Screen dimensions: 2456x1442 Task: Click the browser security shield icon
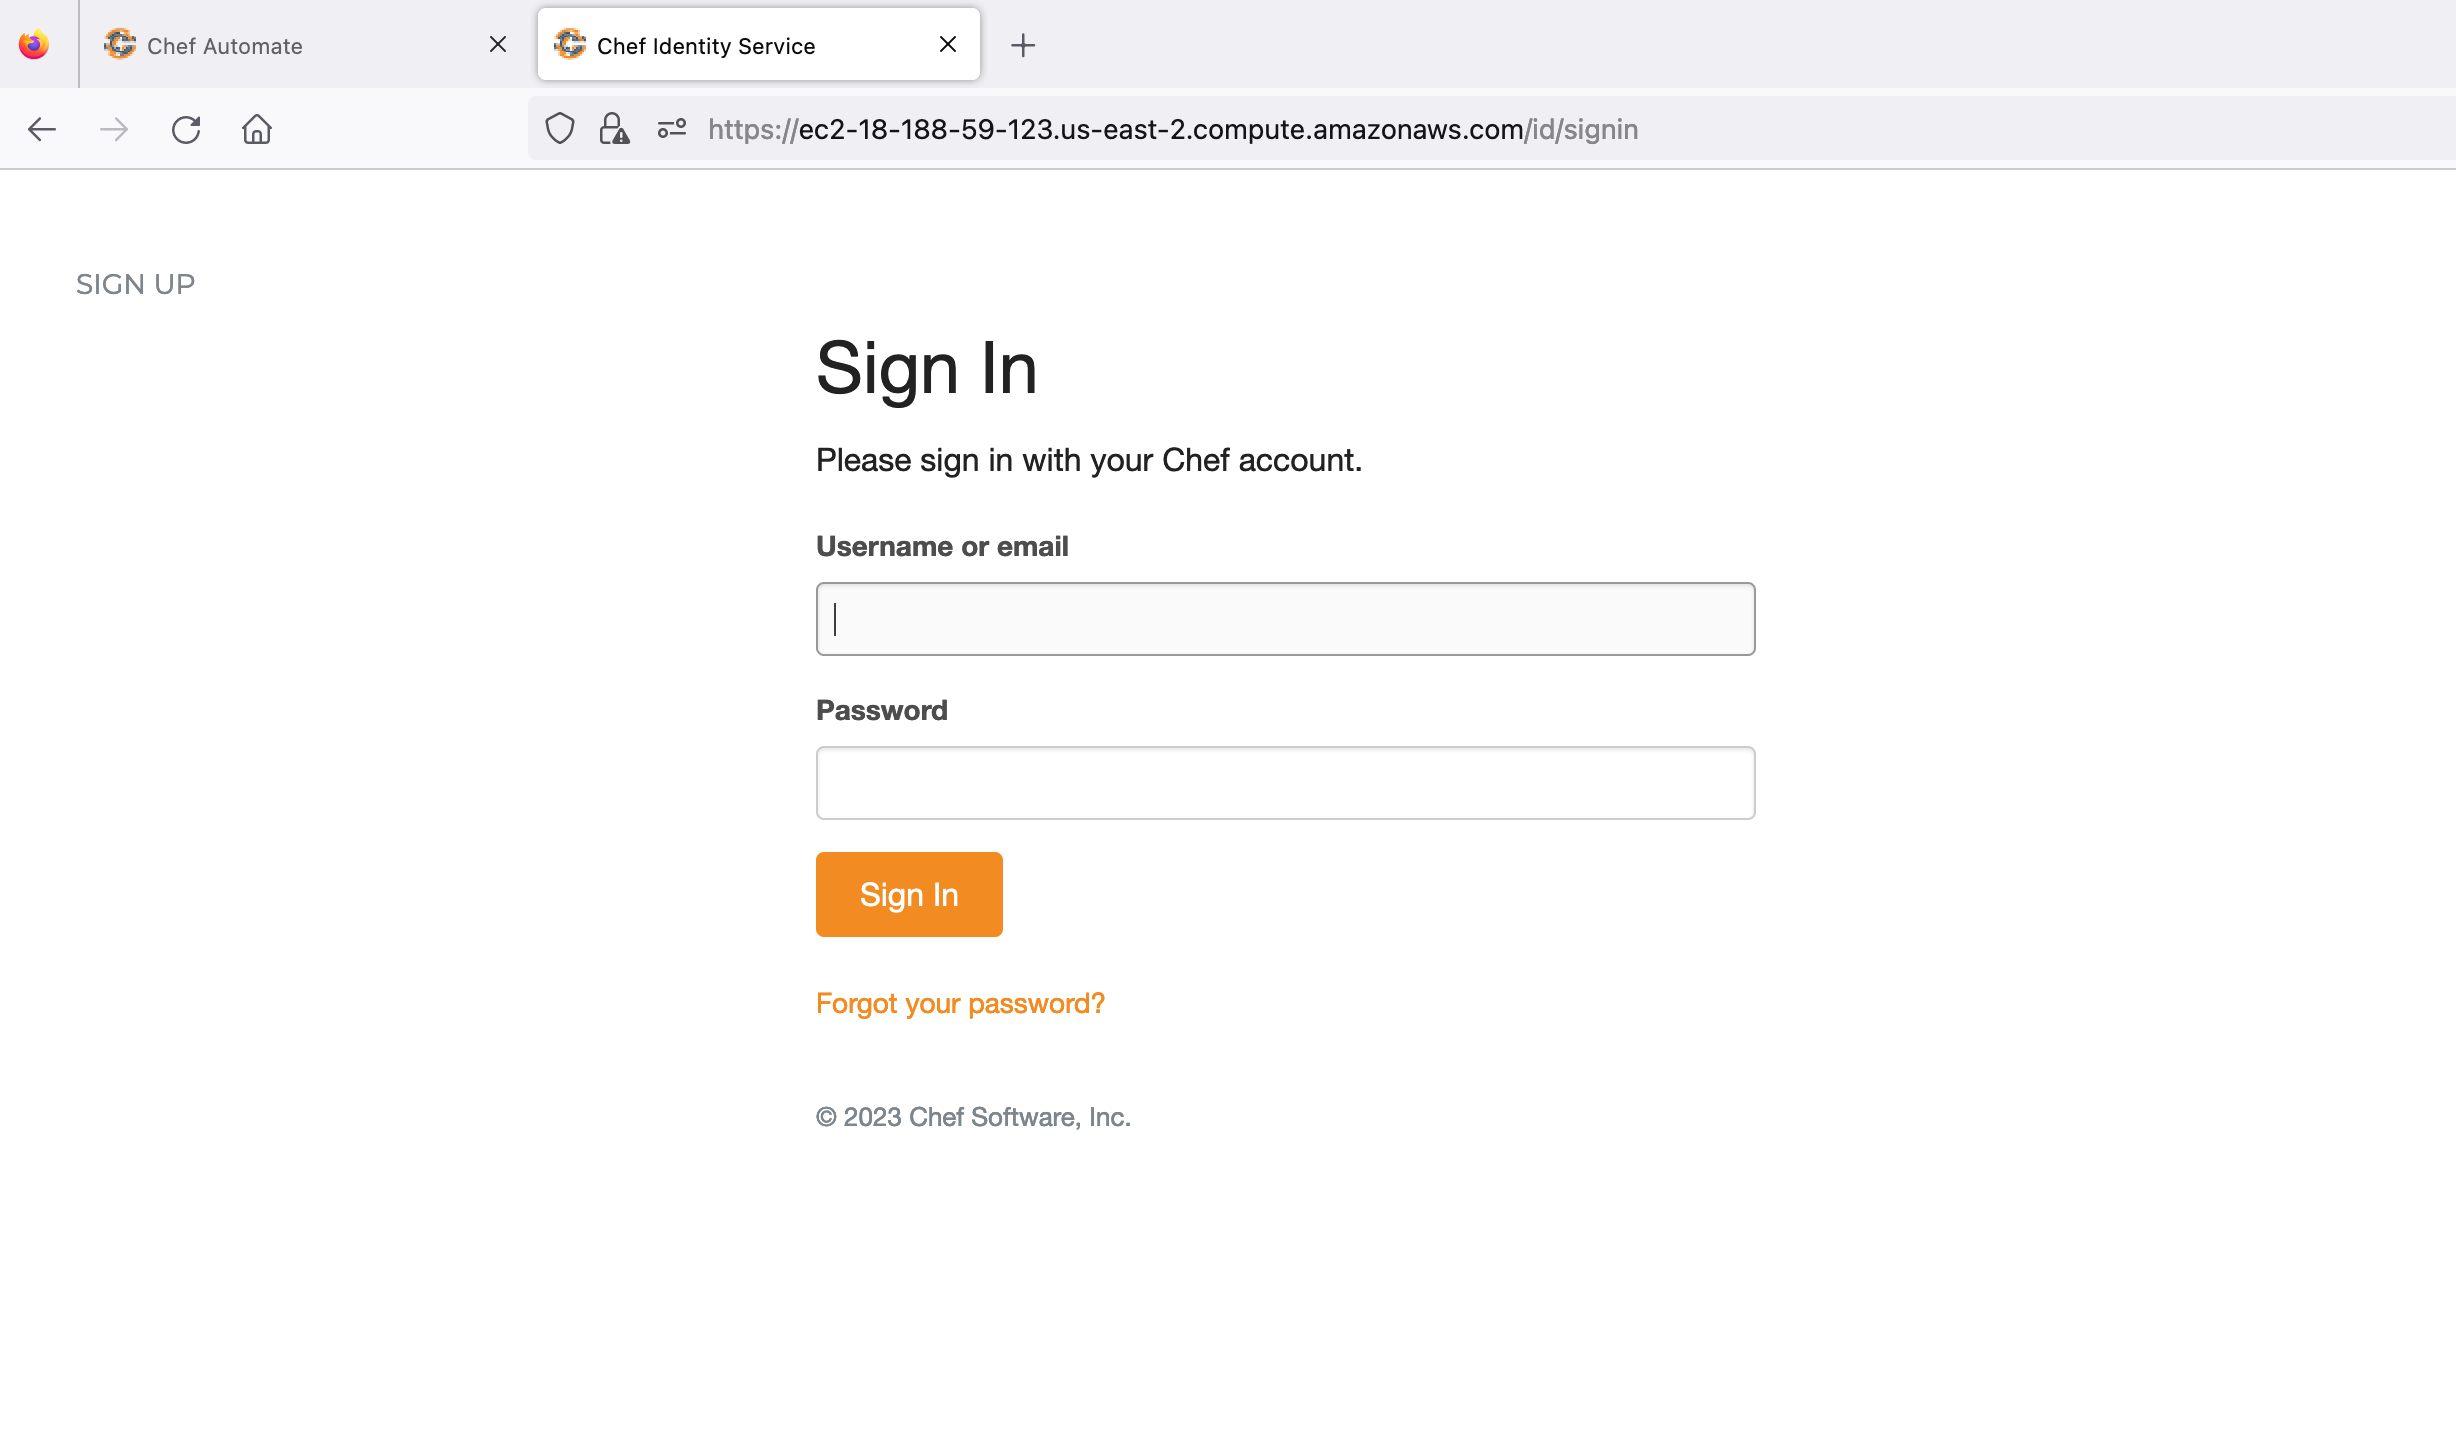pos(560,129)
